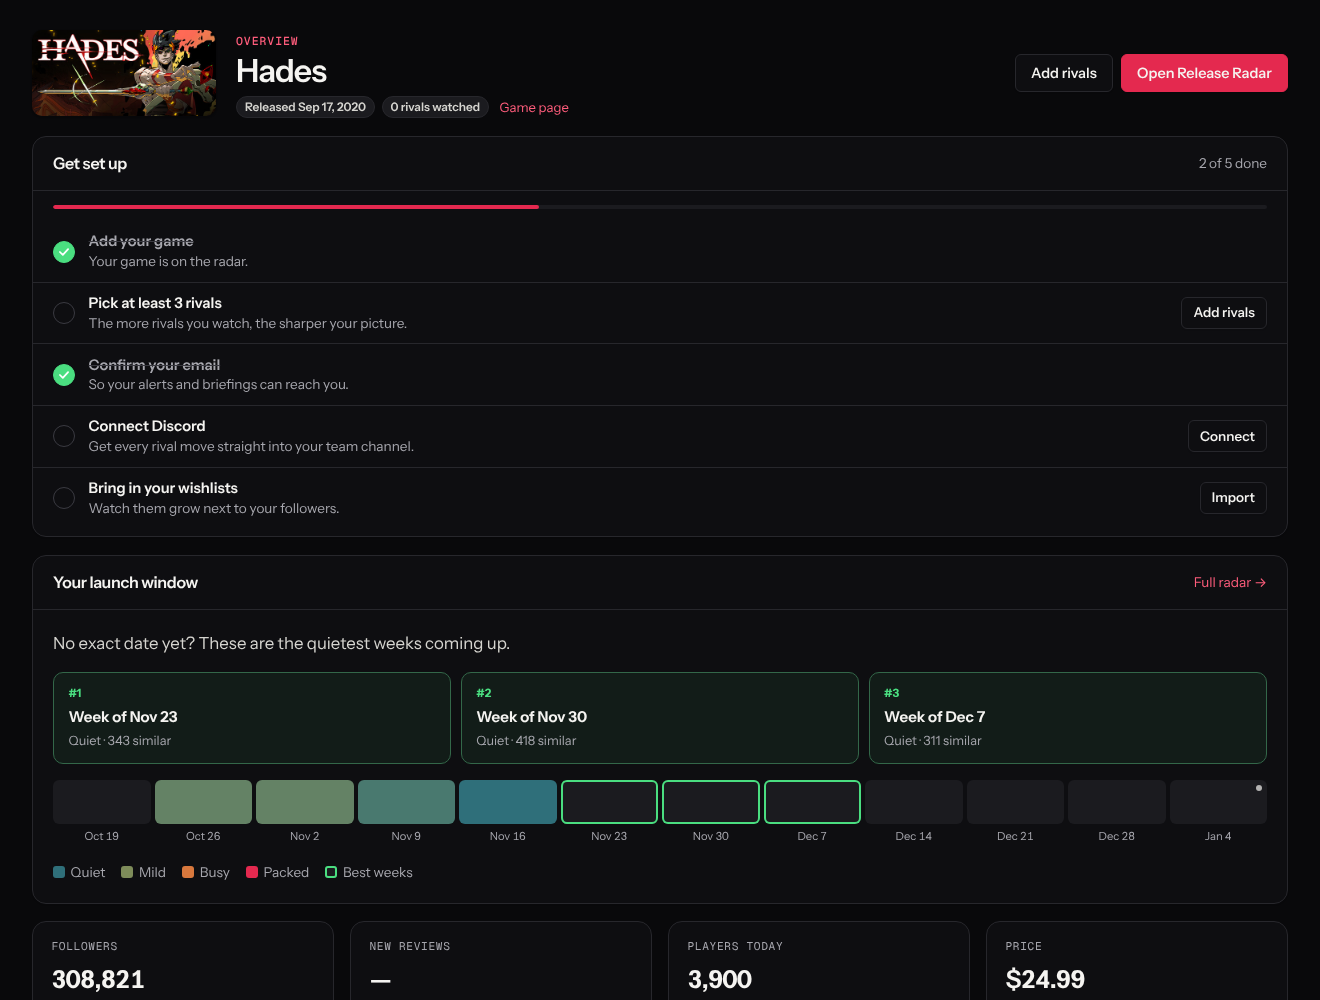Viewport: 1320px width, 1000px height.
Task: Check the 'Pick at least 3 rivals' circle
Action: (x=64, y=313)
